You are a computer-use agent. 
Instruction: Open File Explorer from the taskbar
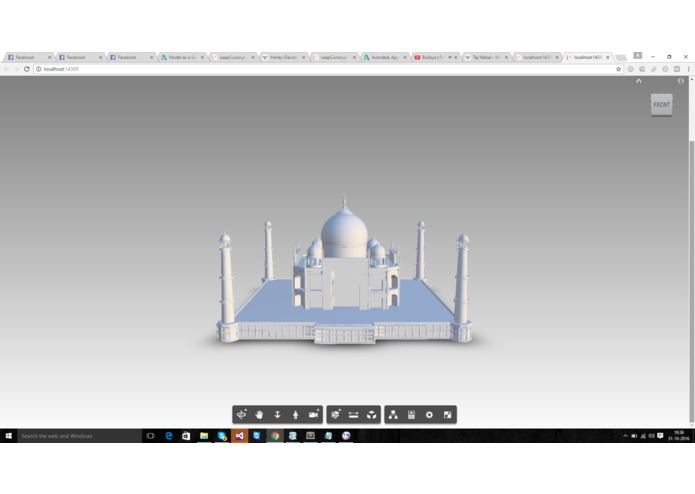point(204,436)
